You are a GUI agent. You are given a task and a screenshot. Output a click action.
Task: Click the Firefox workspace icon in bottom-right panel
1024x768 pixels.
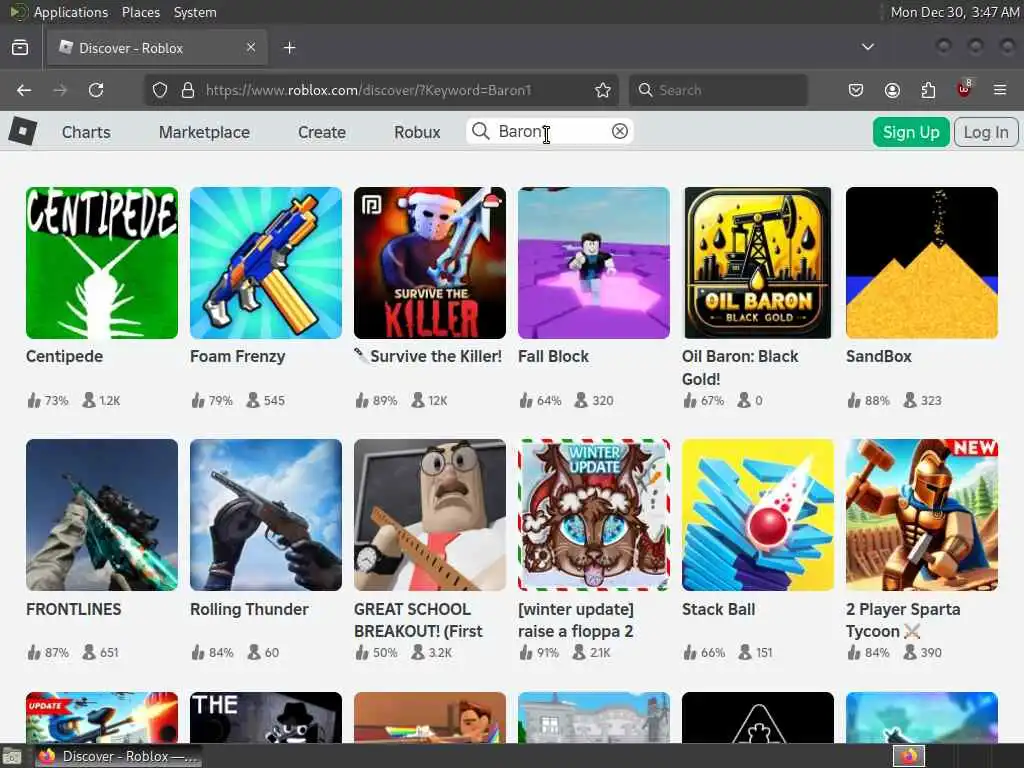pyautogui.click(x=909, y=756)
